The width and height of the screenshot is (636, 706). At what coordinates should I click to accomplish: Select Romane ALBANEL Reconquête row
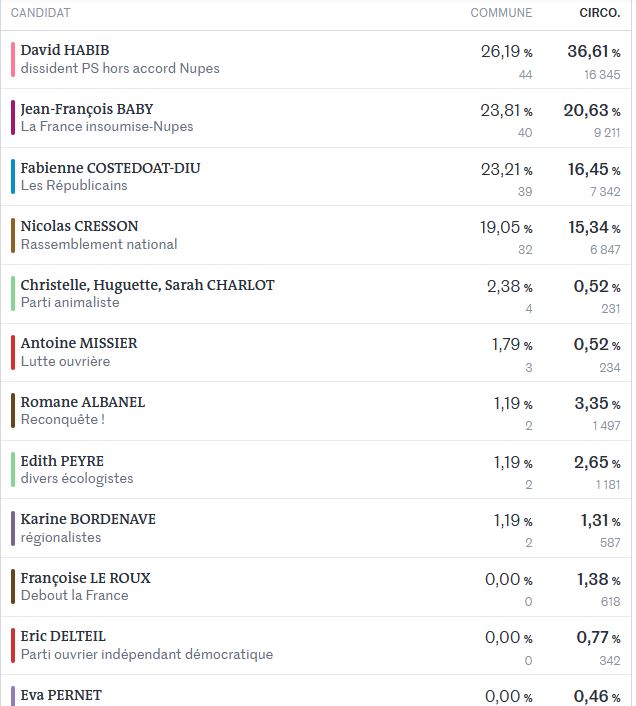click(316, 411)
